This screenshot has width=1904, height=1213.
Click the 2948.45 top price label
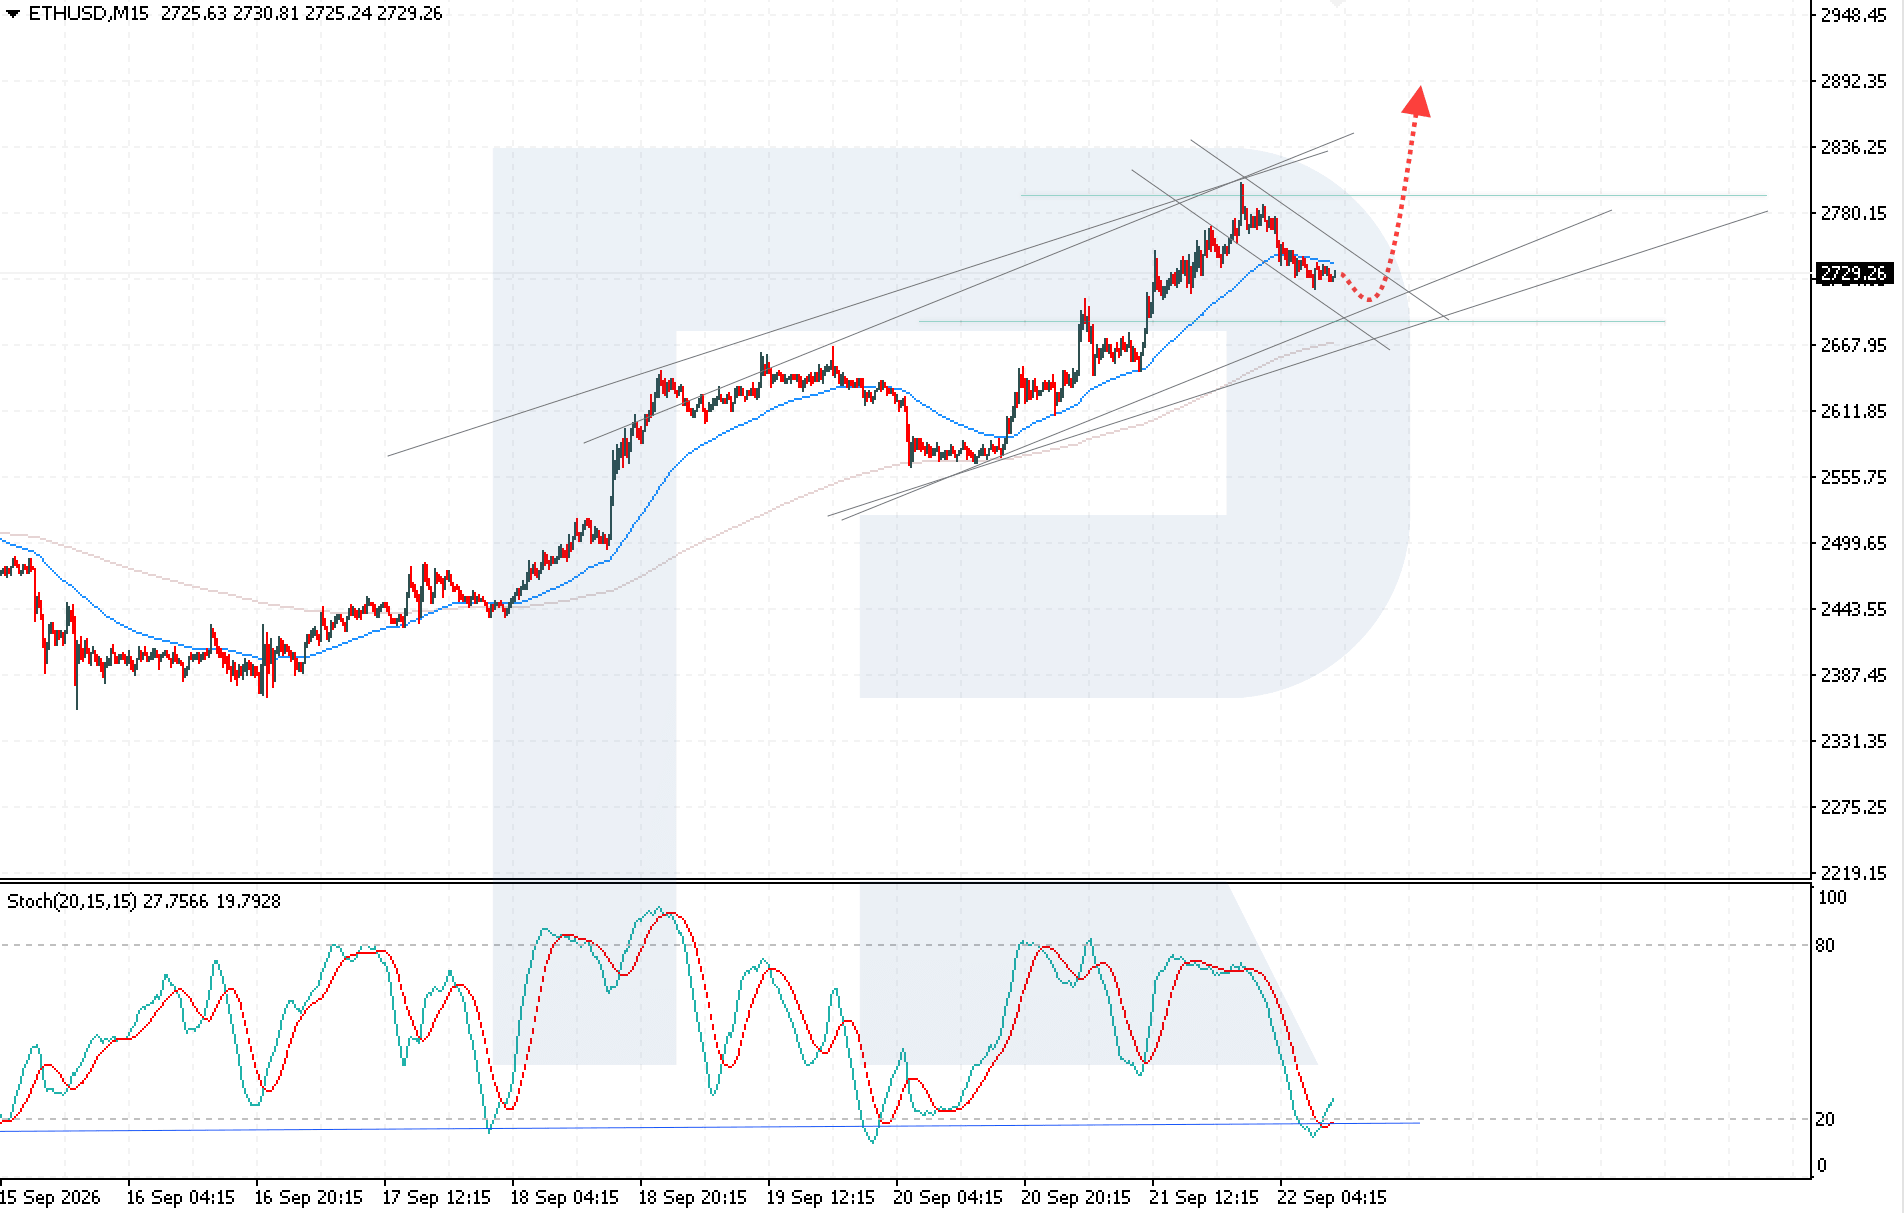click(x=1853, y=15)
